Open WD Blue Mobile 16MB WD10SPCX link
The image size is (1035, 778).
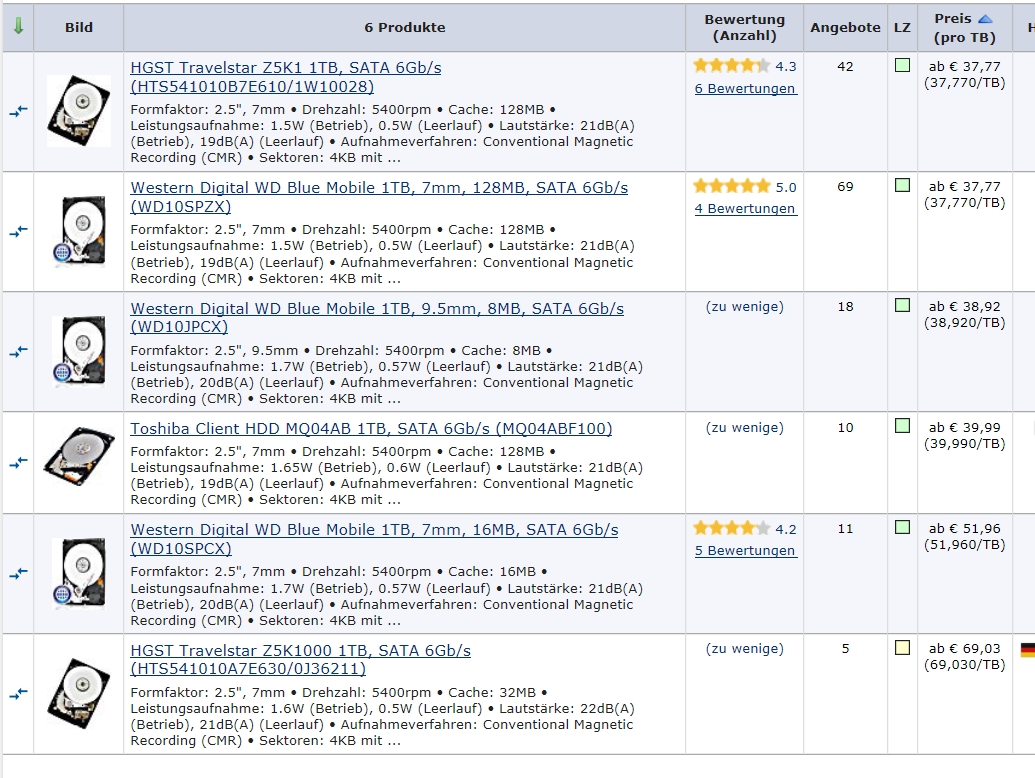374,538
